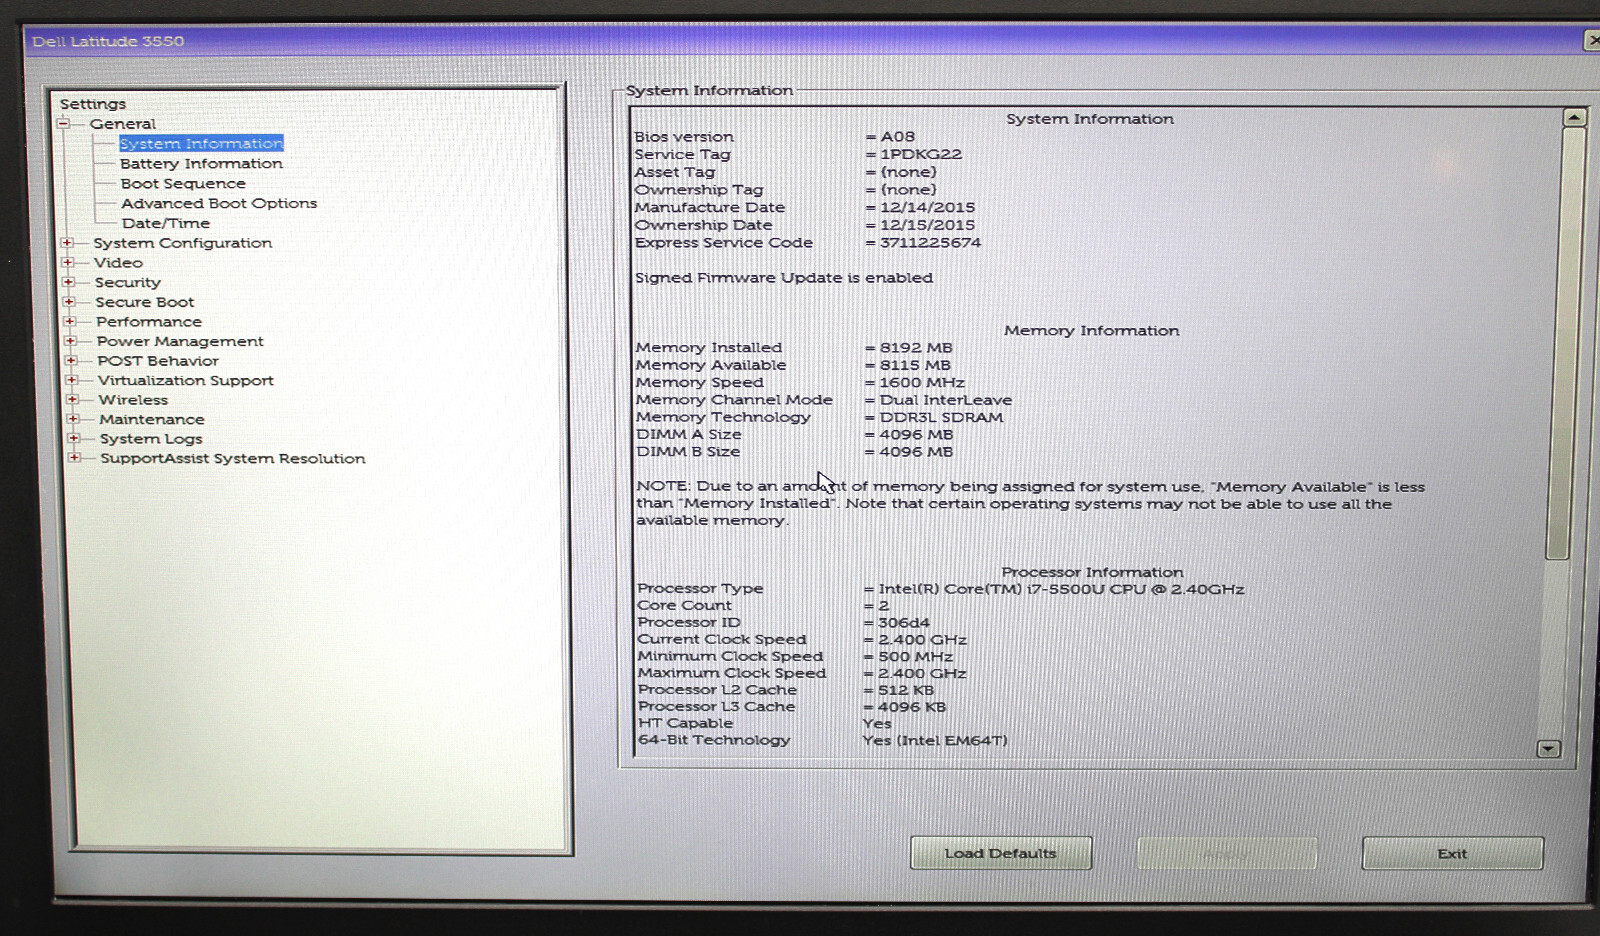
Task: Click 64-Bit Technology value Yes (Intel EM64T)
Action: [935, 740]
